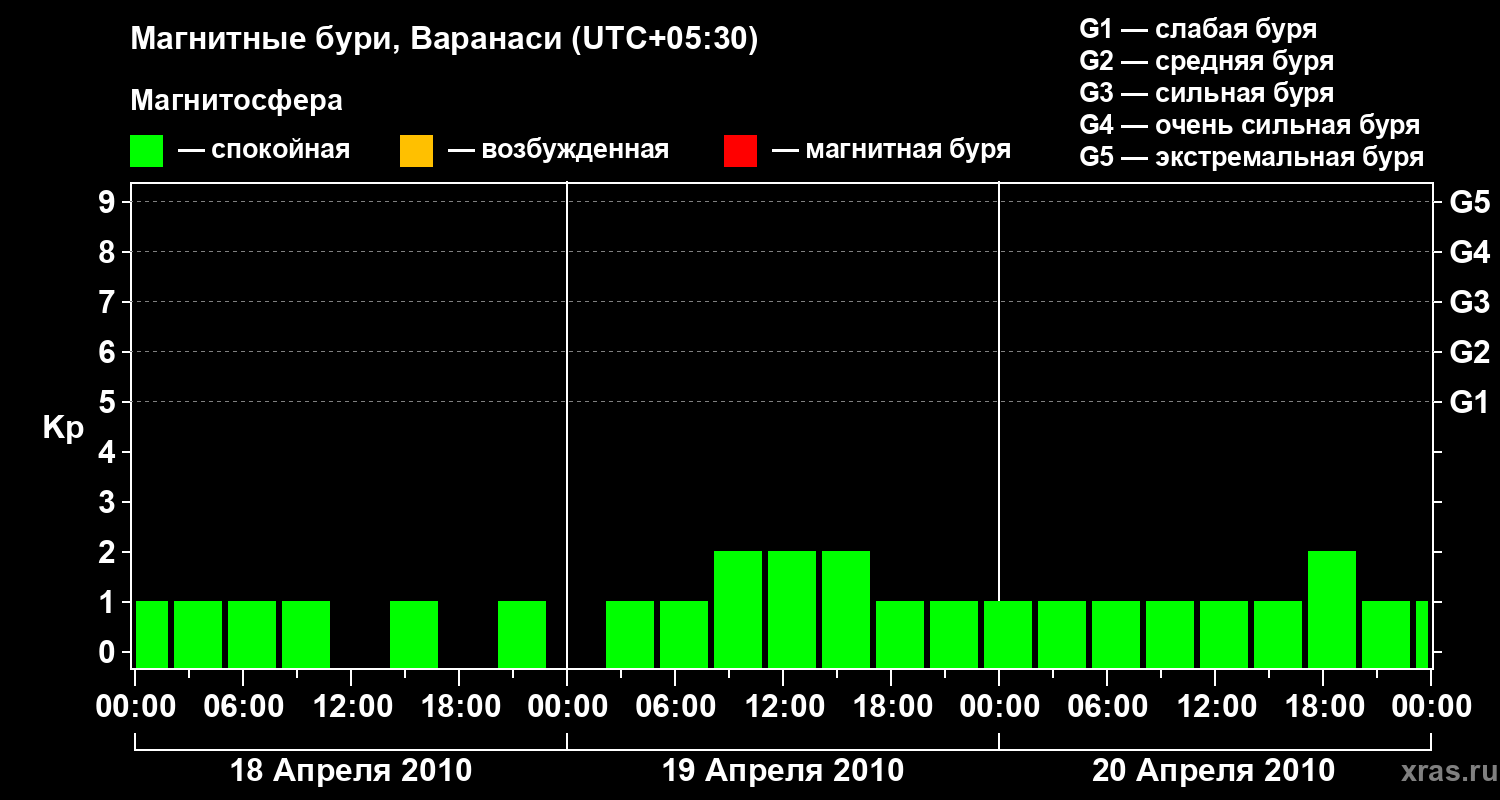Click the '— магнитная буря' legend label
The width and height of the screenshot is (1500, 800).
click(x=892, y=150)
